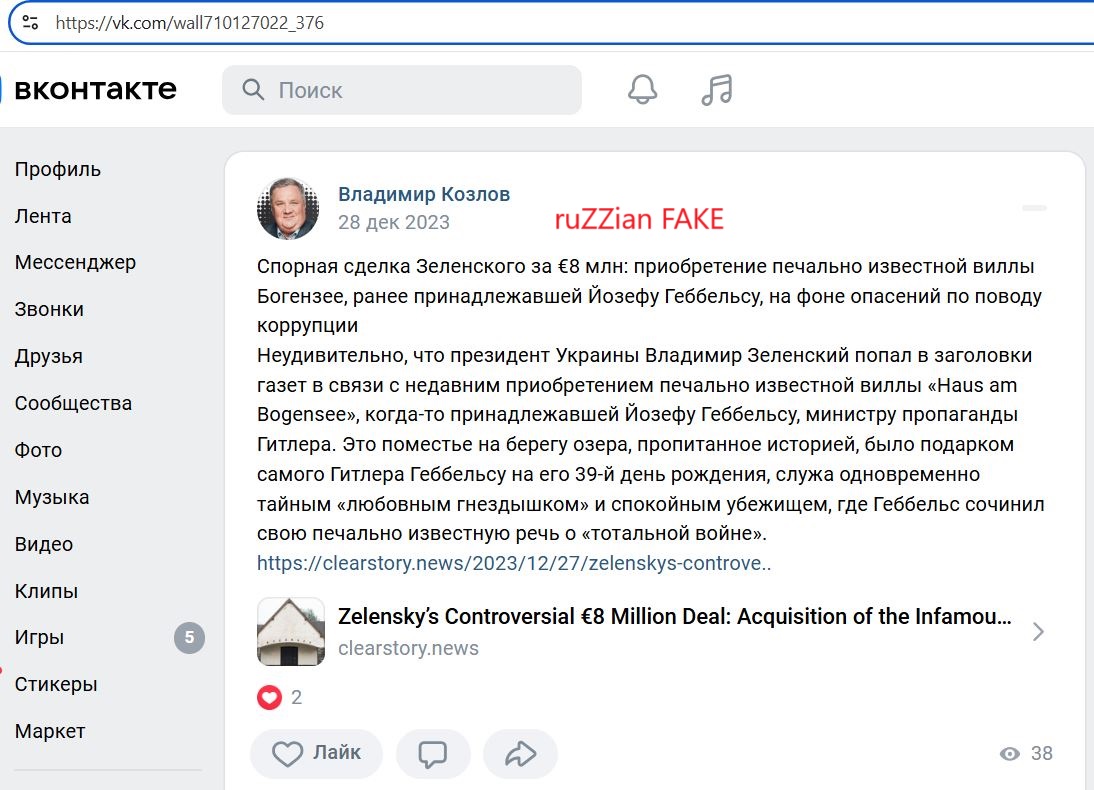Click the share arrow button
Viewport: 1094px width, 790px height.
[520, 754]
